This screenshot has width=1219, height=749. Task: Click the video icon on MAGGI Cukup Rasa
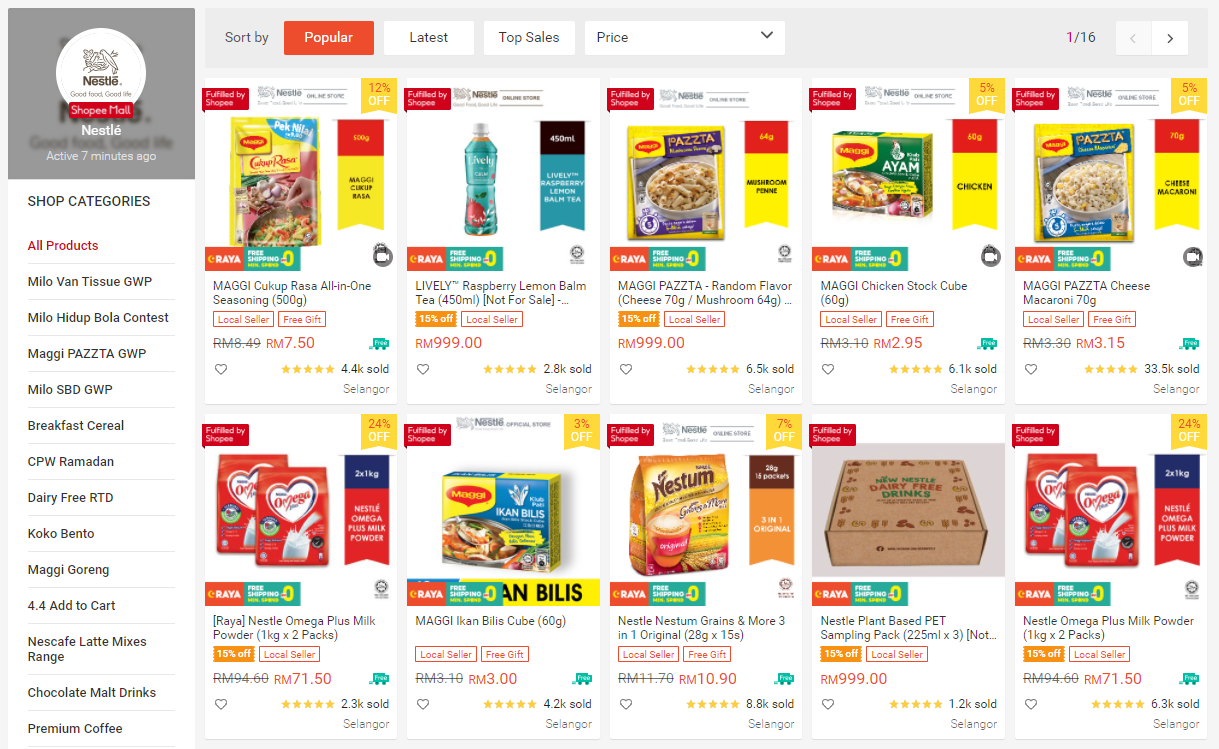(x=382, y=256)
